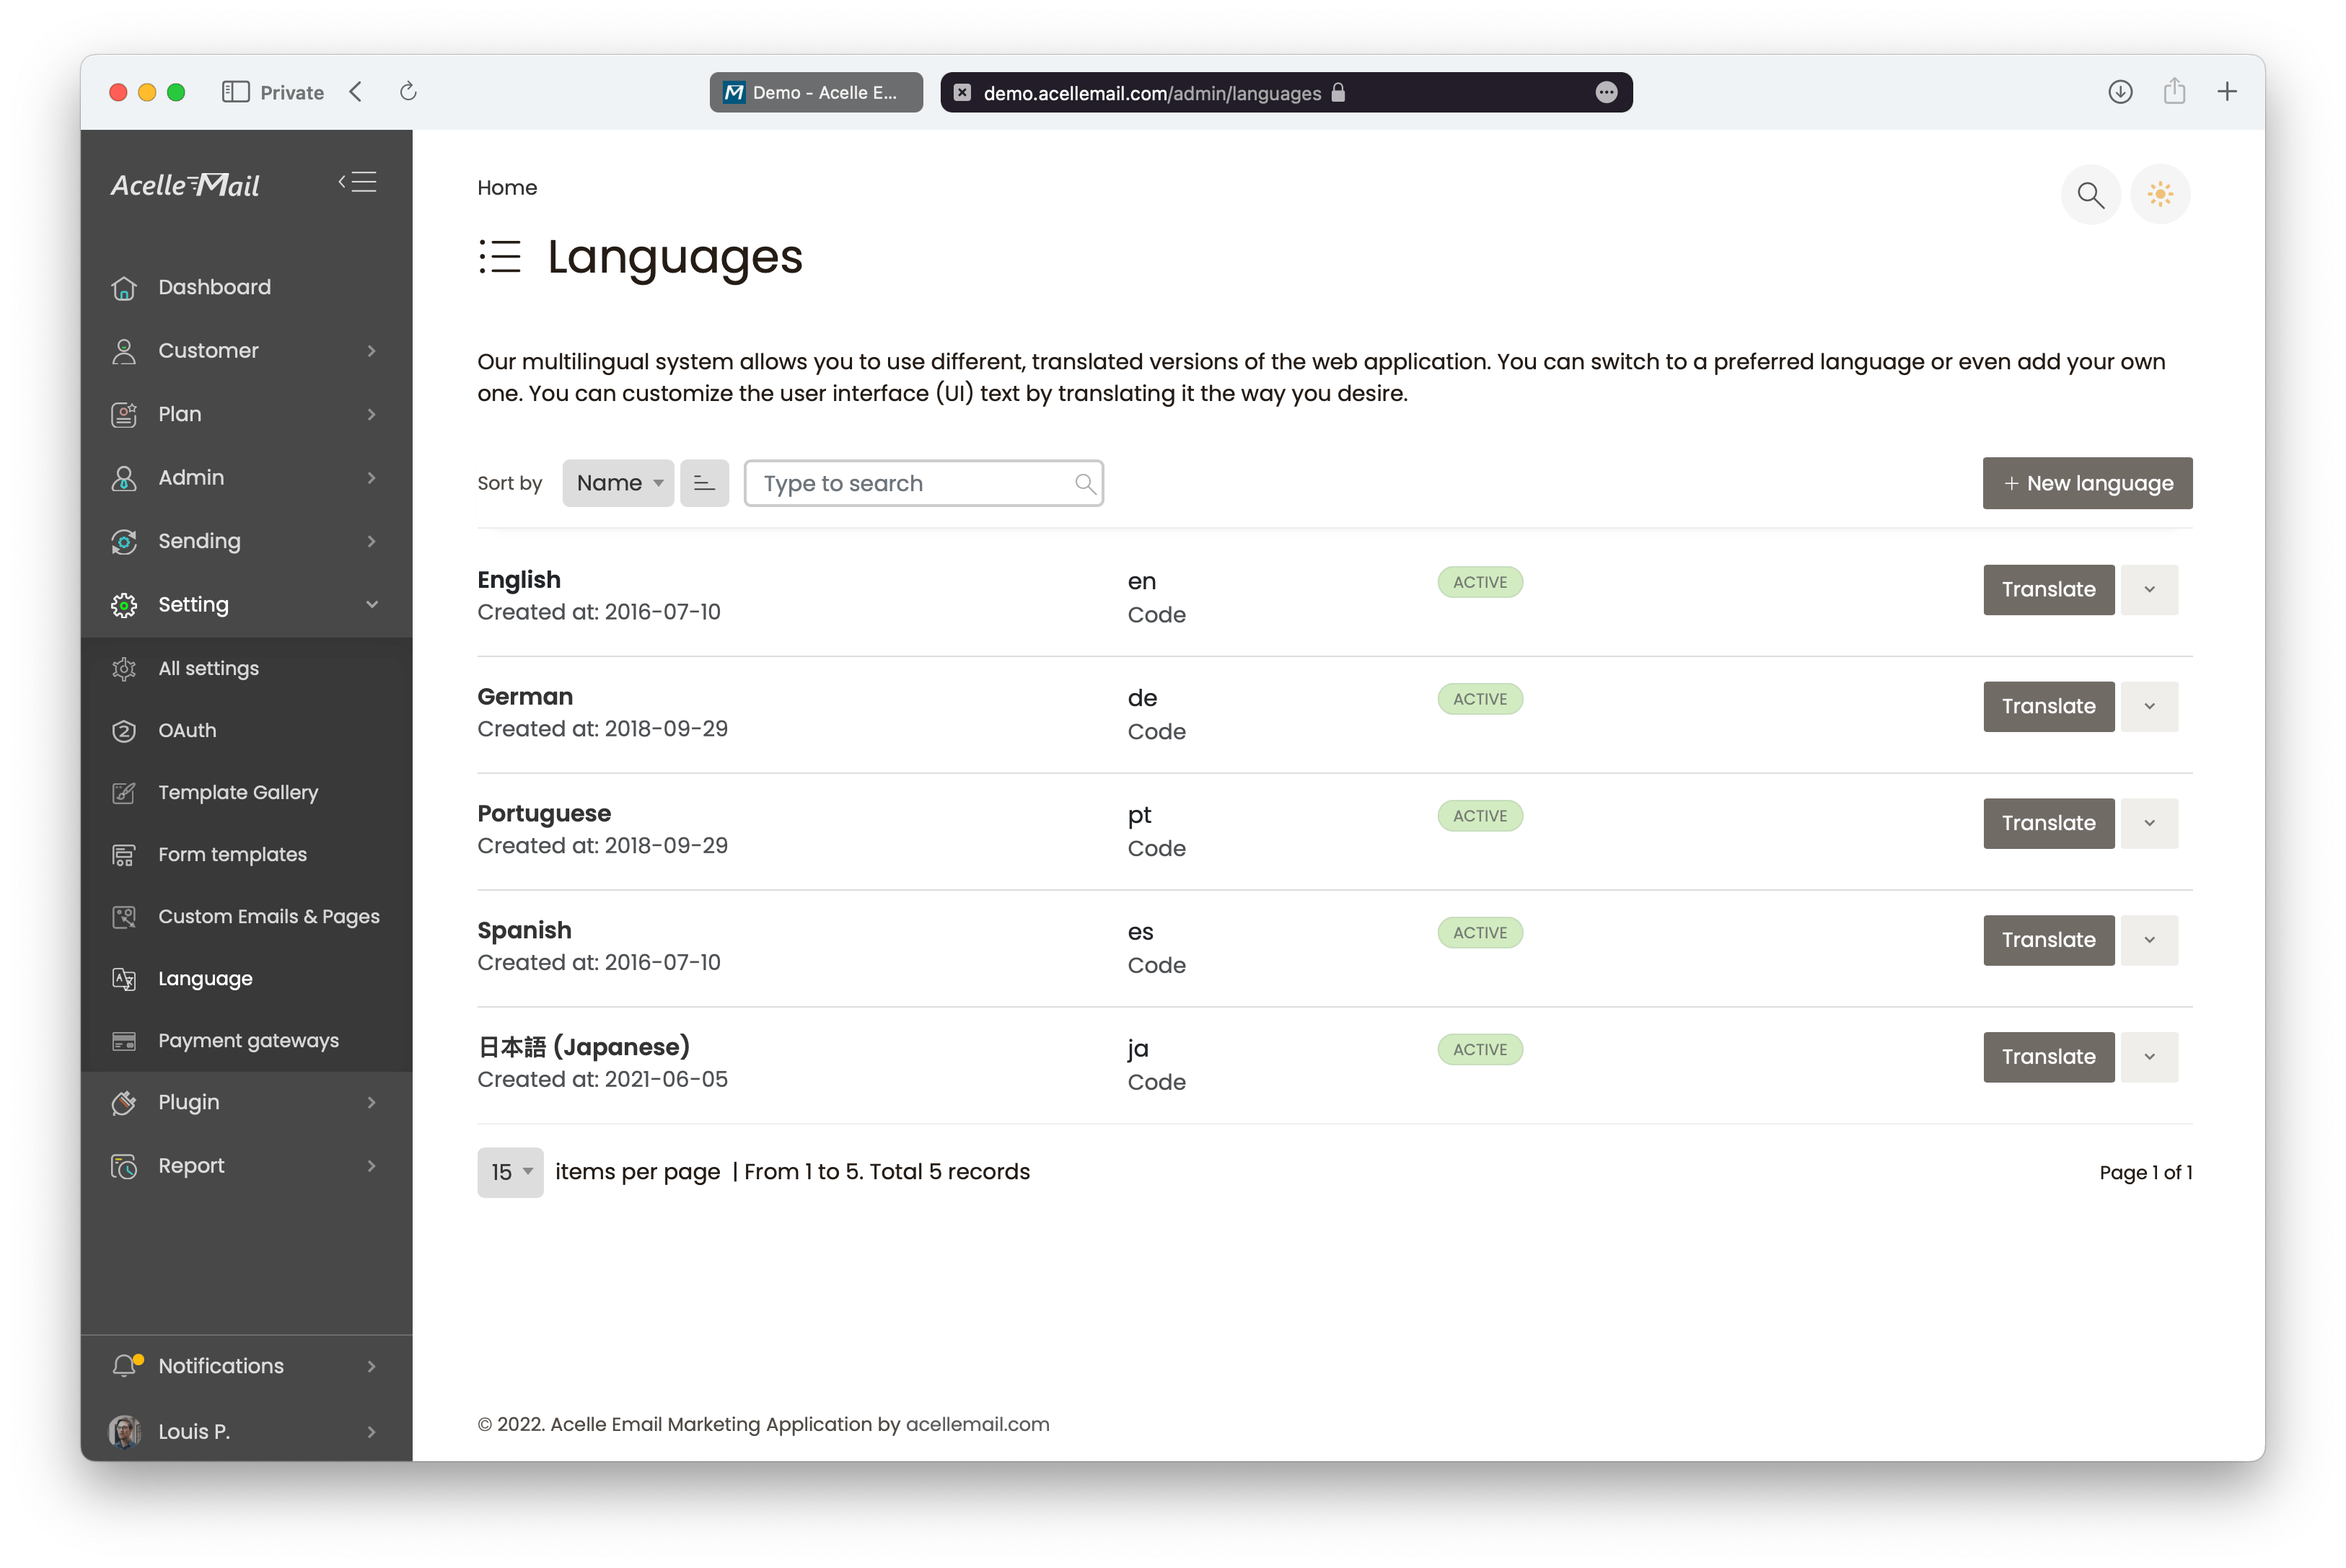Click Translate for Spanish
Screen dimensions: 2346x1568
point(2048,940)
